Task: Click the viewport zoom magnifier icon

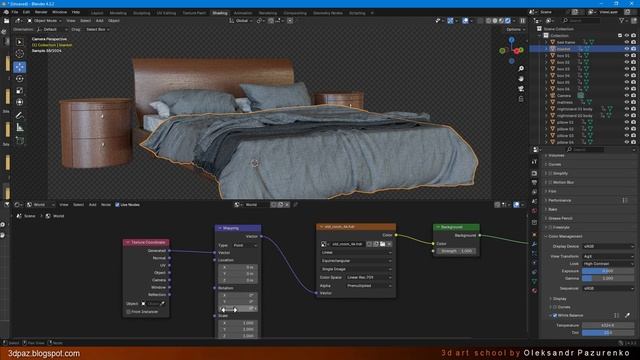Action: click(521, 69)
